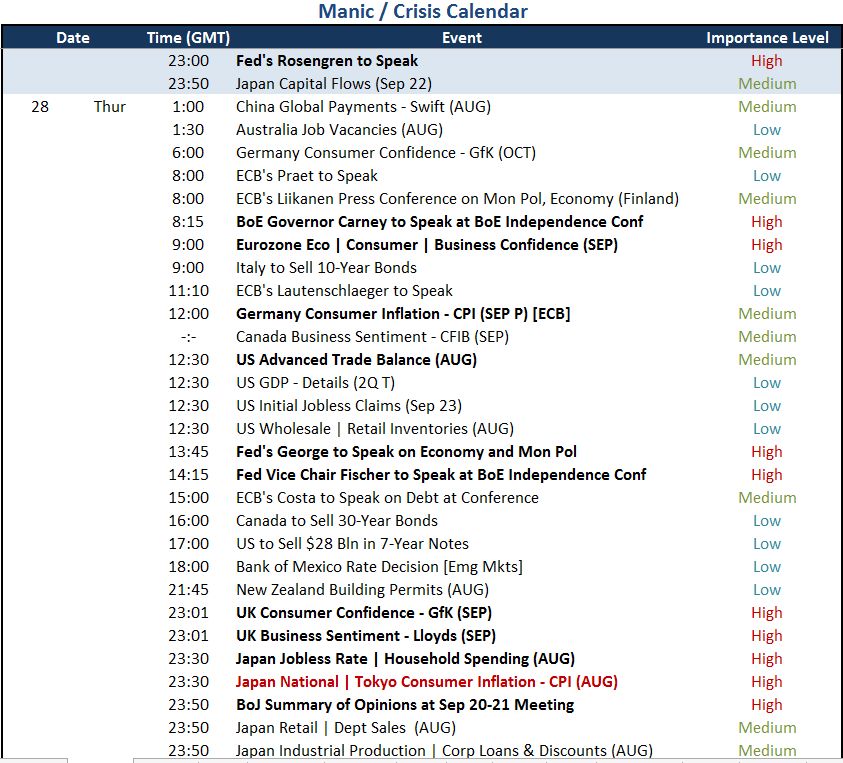
Task: Select the 6:00 time cell
Action: (188, 153)
